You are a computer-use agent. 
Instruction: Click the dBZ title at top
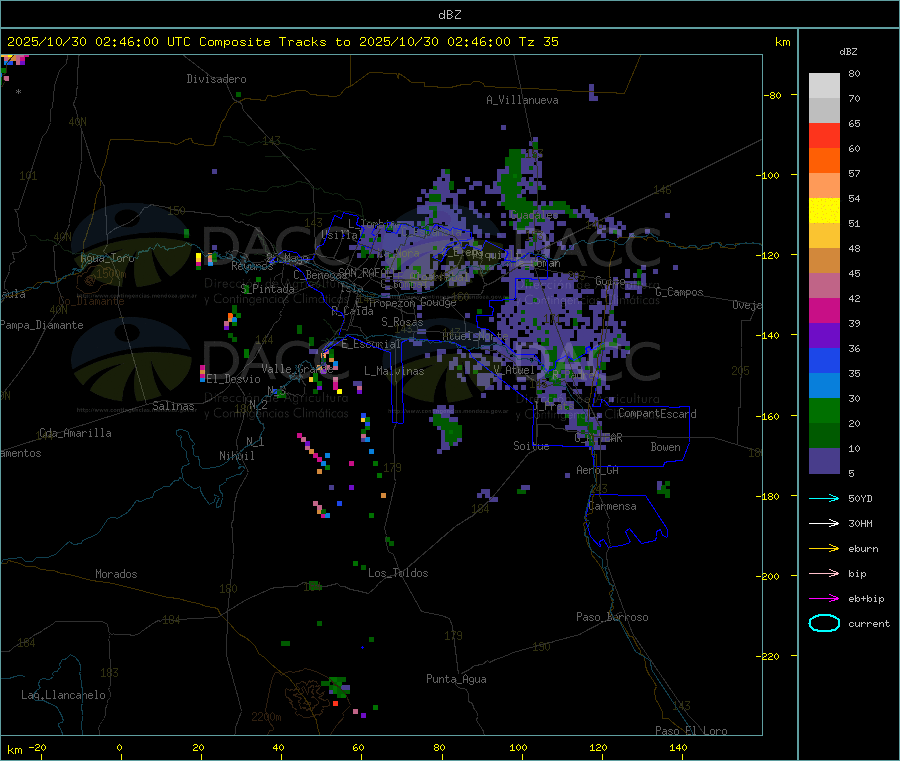click(x=449, y=15)
